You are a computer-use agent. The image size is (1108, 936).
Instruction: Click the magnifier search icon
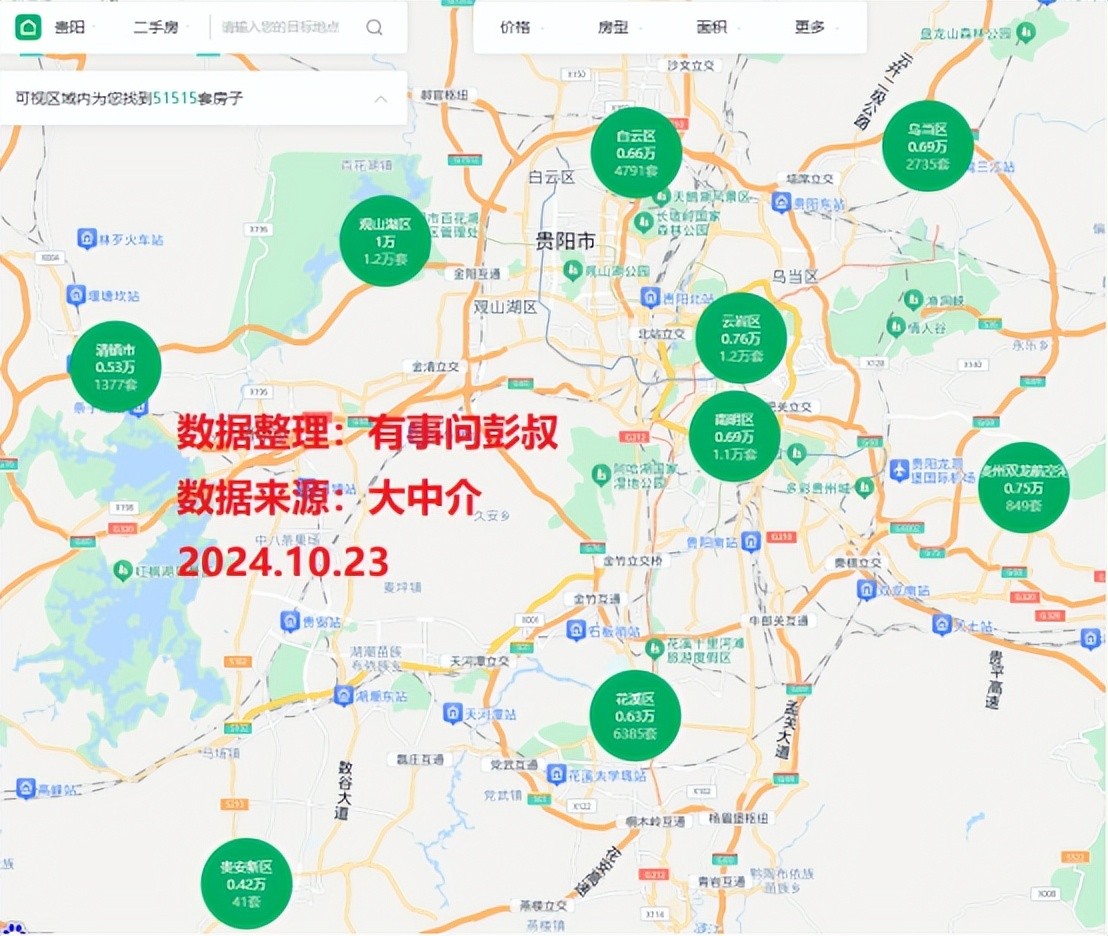(x=374, y=27)
